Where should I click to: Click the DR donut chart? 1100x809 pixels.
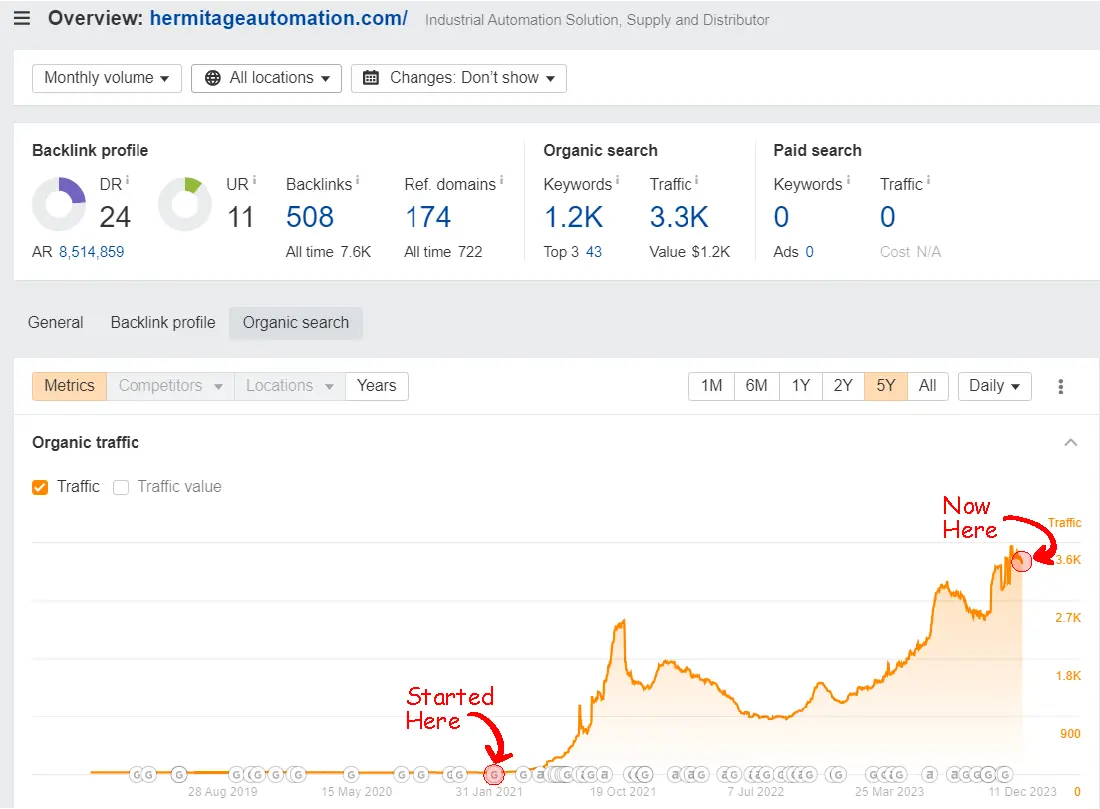pos(59,204)
